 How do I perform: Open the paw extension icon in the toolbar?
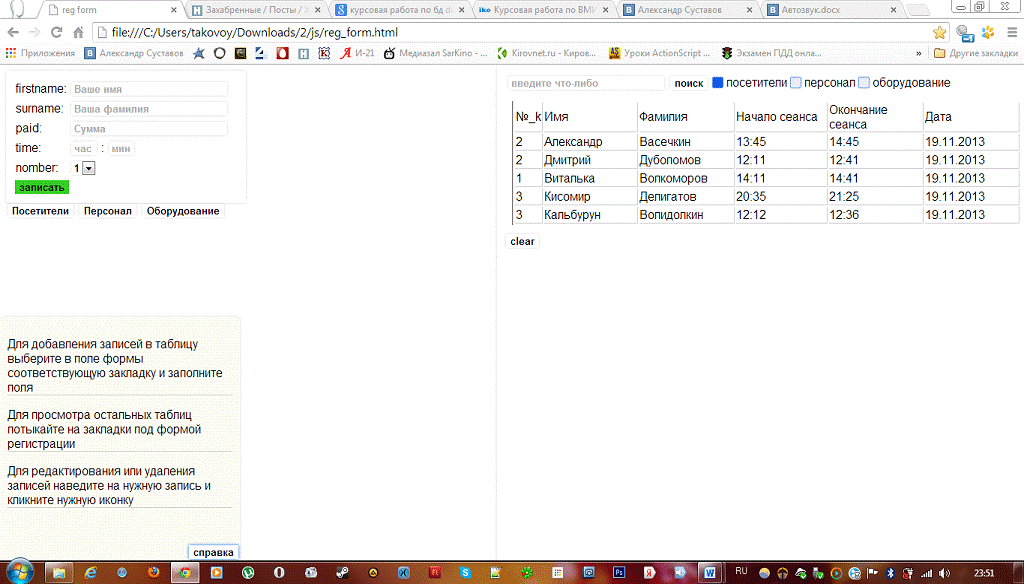tap(988, 32)
